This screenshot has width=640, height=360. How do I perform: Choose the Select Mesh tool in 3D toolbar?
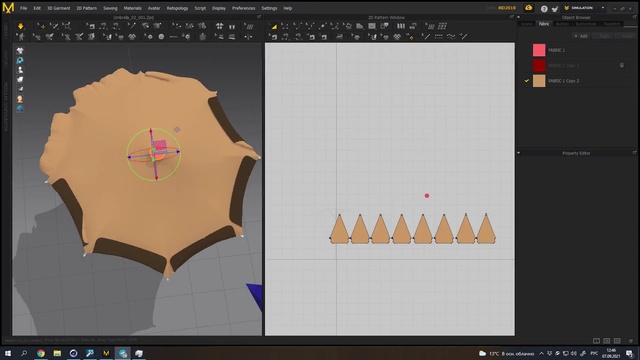click(x=54, y=26)
